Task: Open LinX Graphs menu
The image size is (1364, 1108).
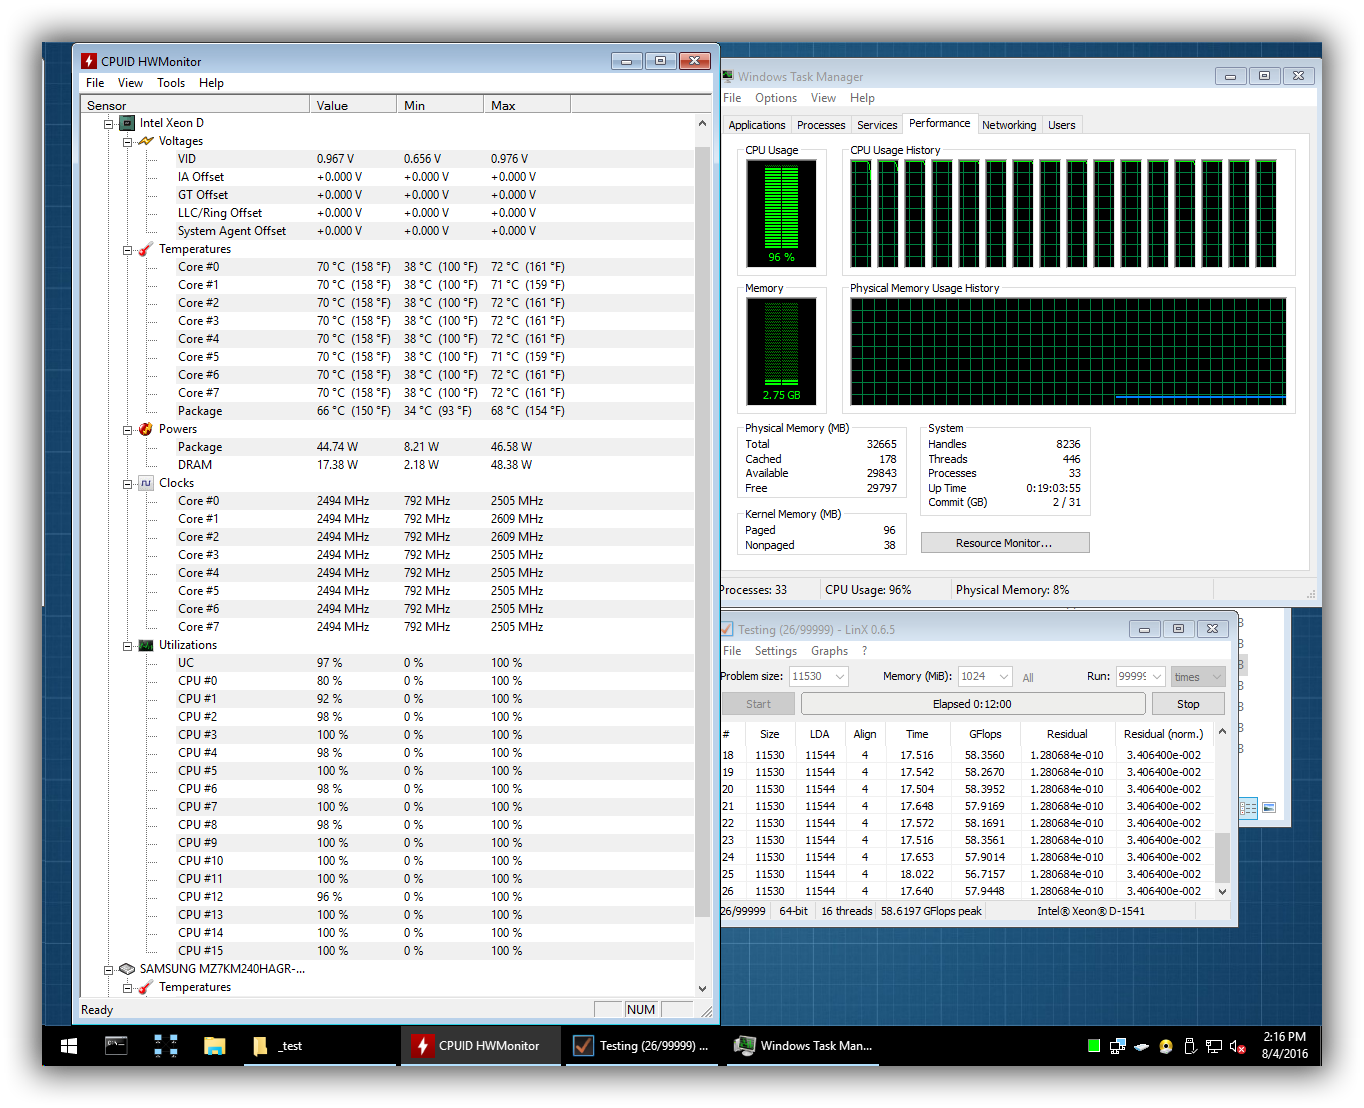Action: [x=829, y=651]
